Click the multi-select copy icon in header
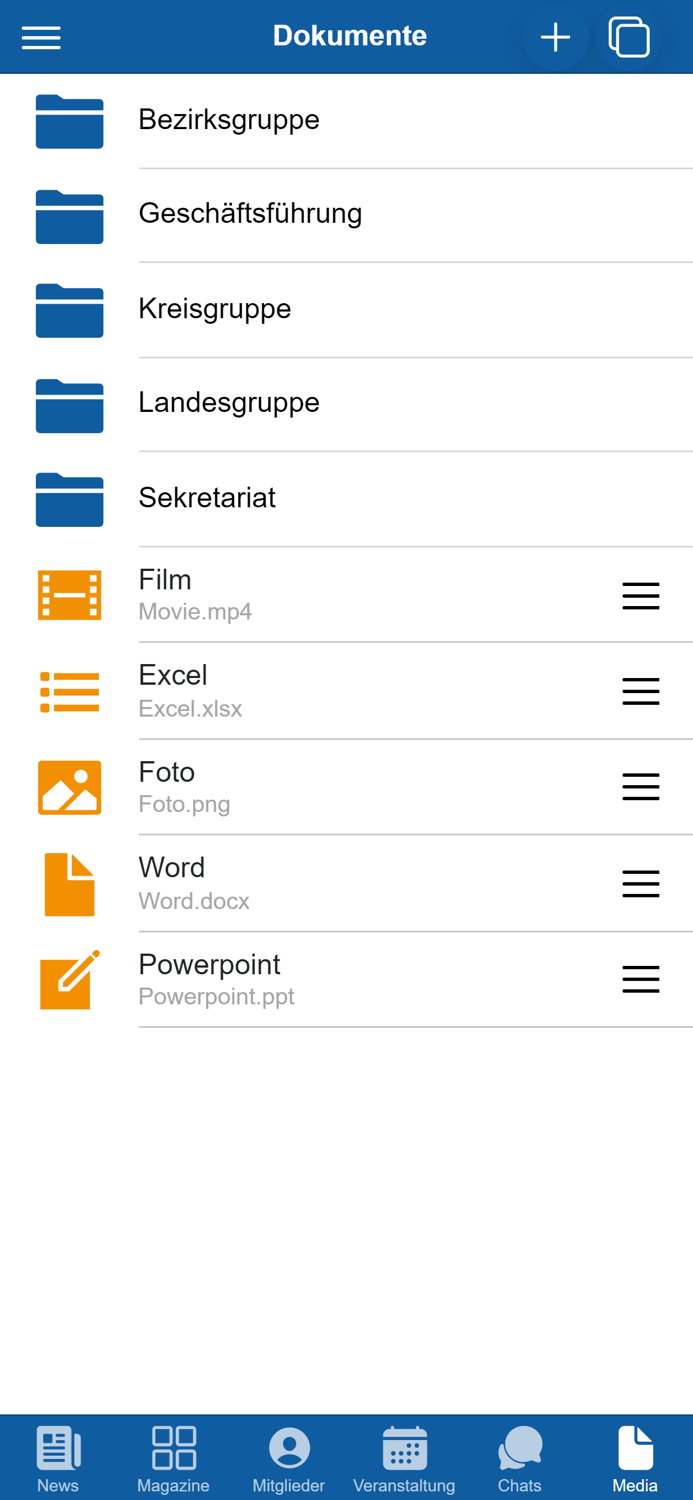Viewport: 693px width, 1500px height. 629,38
